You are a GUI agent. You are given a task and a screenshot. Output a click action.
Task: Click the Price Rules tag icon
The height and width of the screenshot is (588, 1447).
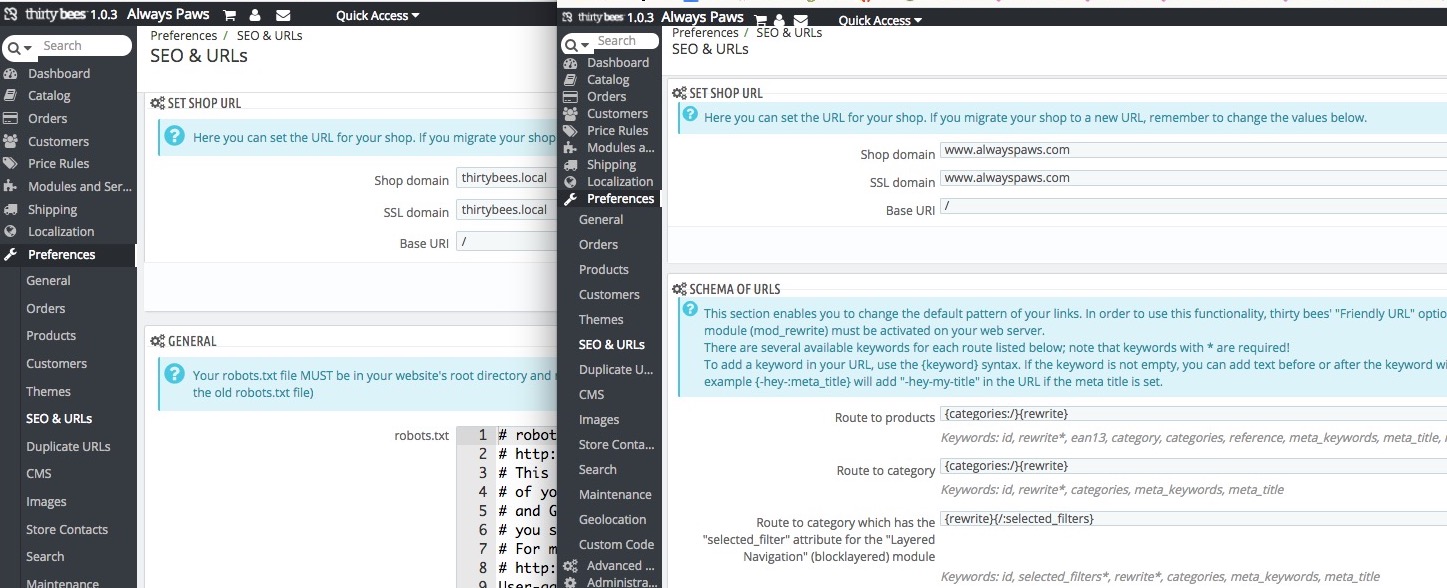12,163
